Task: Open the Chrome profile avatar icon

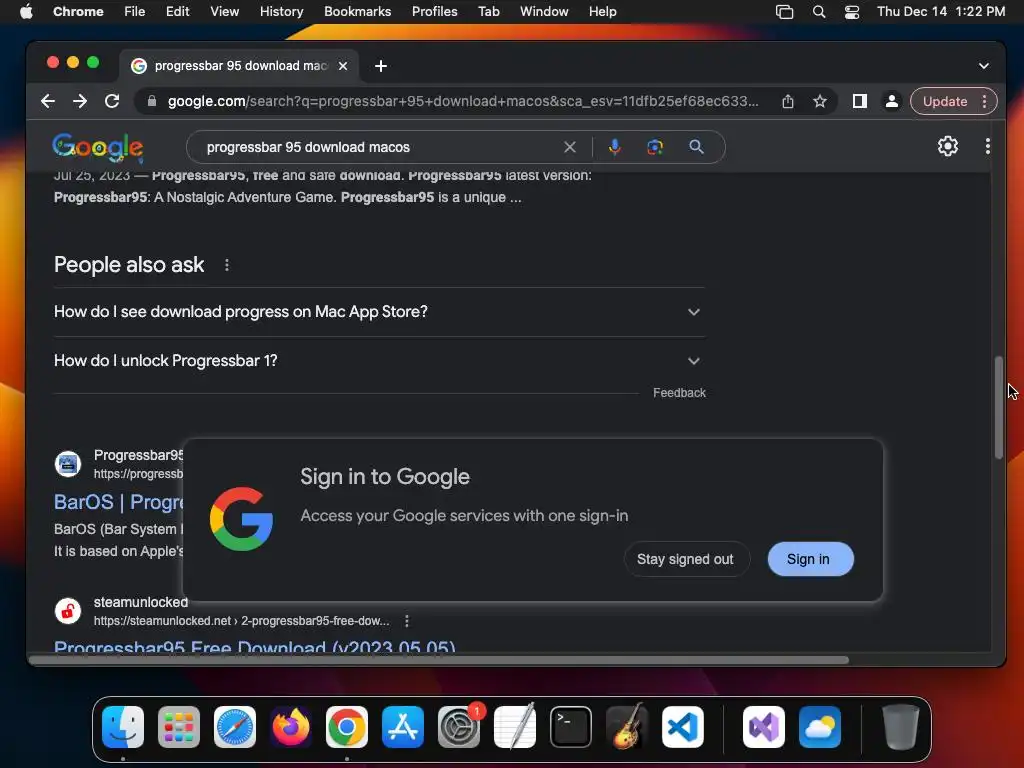Action: coord(891,101)
